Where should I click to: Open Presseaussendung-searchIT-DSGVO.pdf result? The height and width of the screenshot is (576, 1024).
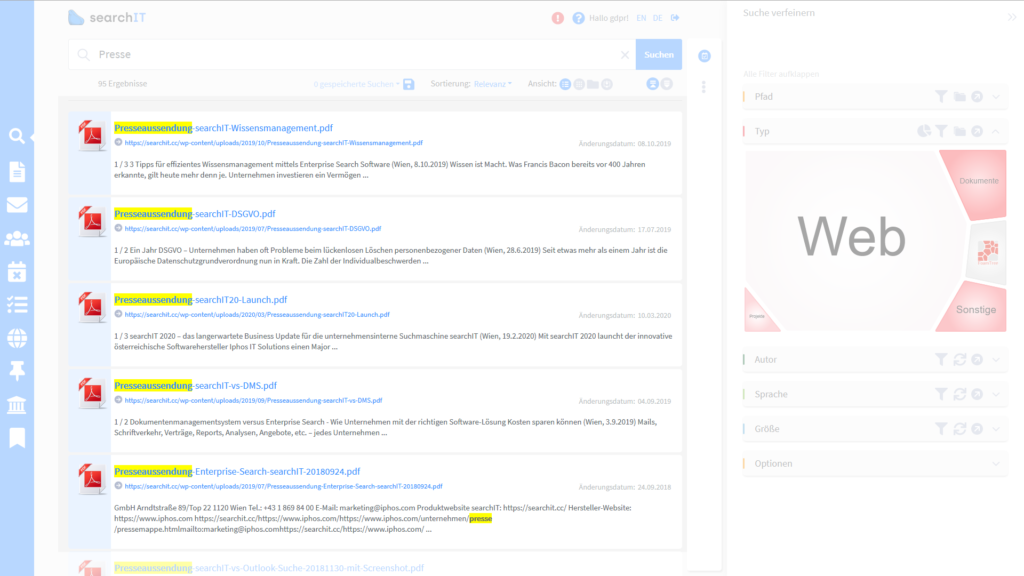tap(195, 214)
